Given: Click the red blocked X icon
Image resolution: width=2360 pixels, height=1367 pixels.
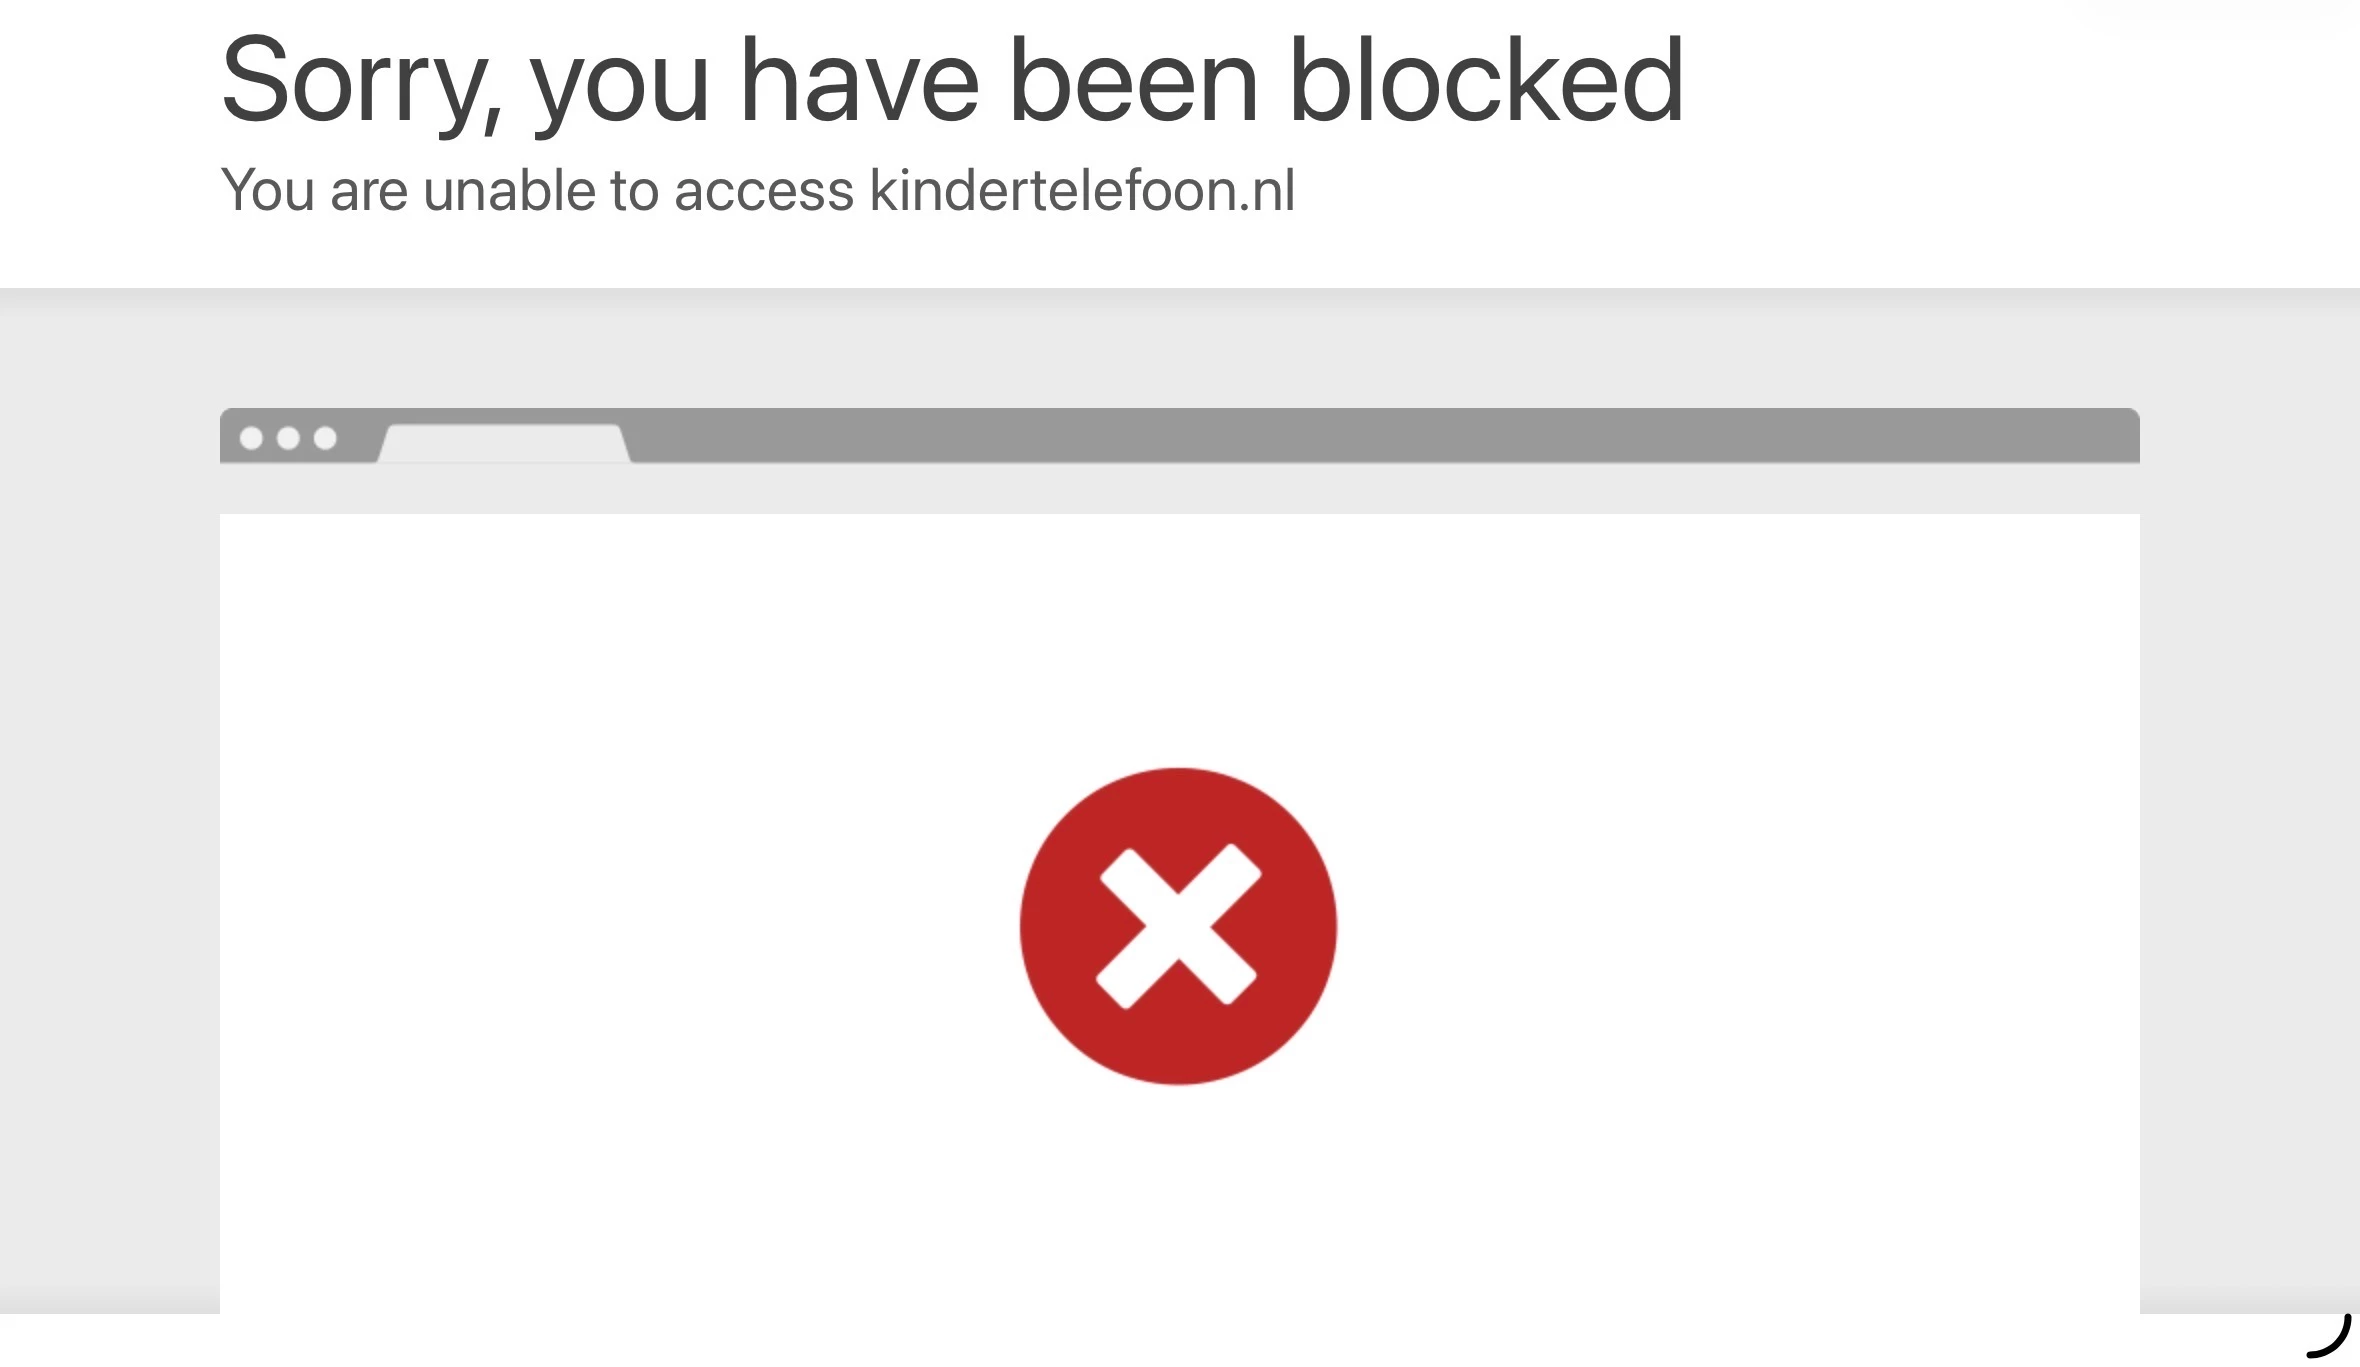Looking at the screenshot, I should click(1178, 926).
